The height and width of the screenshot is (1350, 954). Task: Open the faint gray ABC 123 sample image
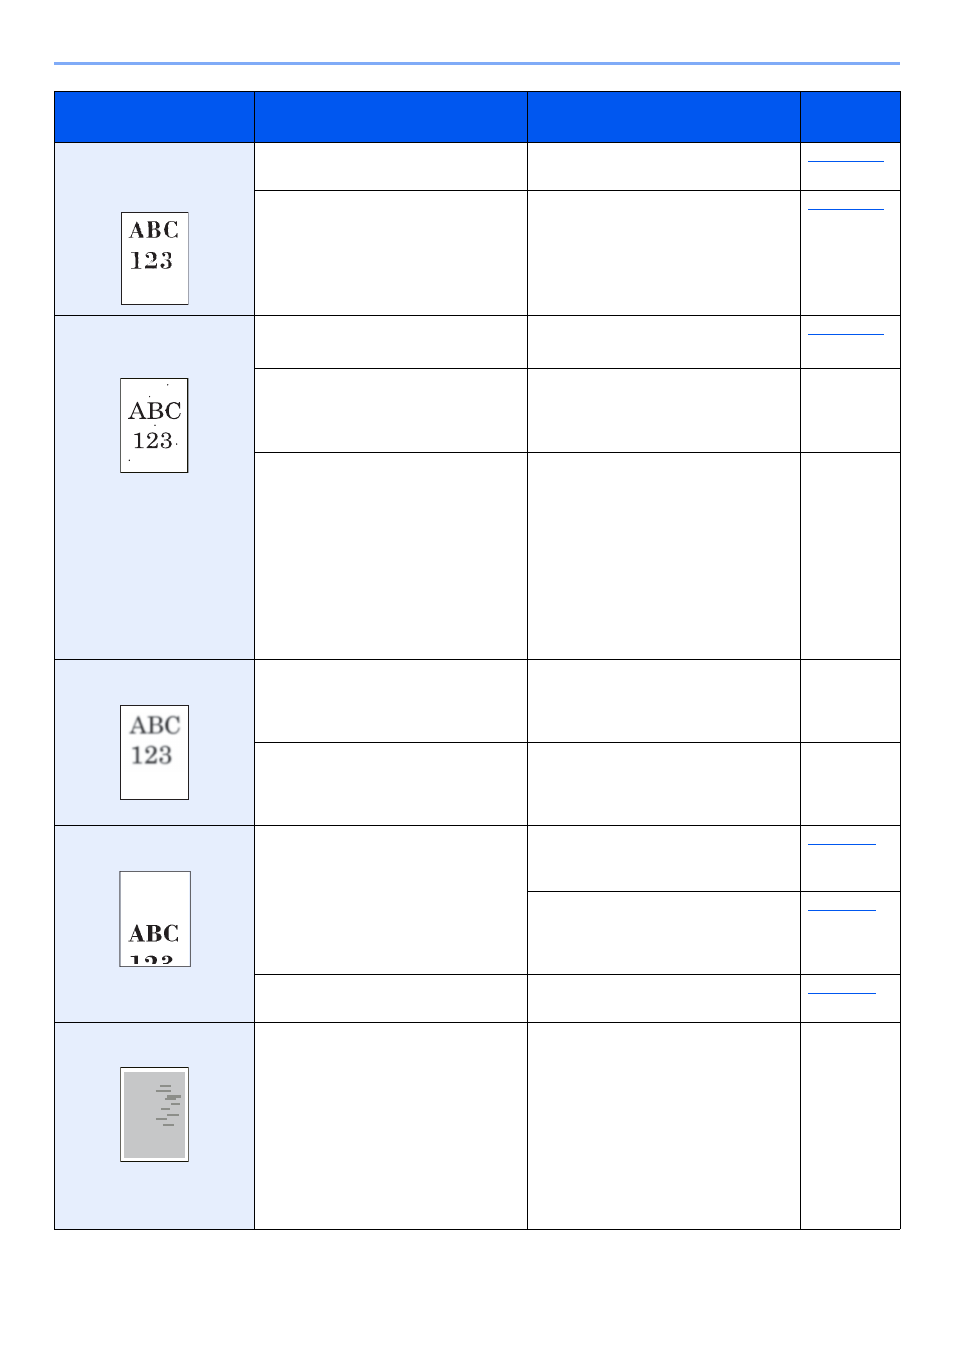154,752
